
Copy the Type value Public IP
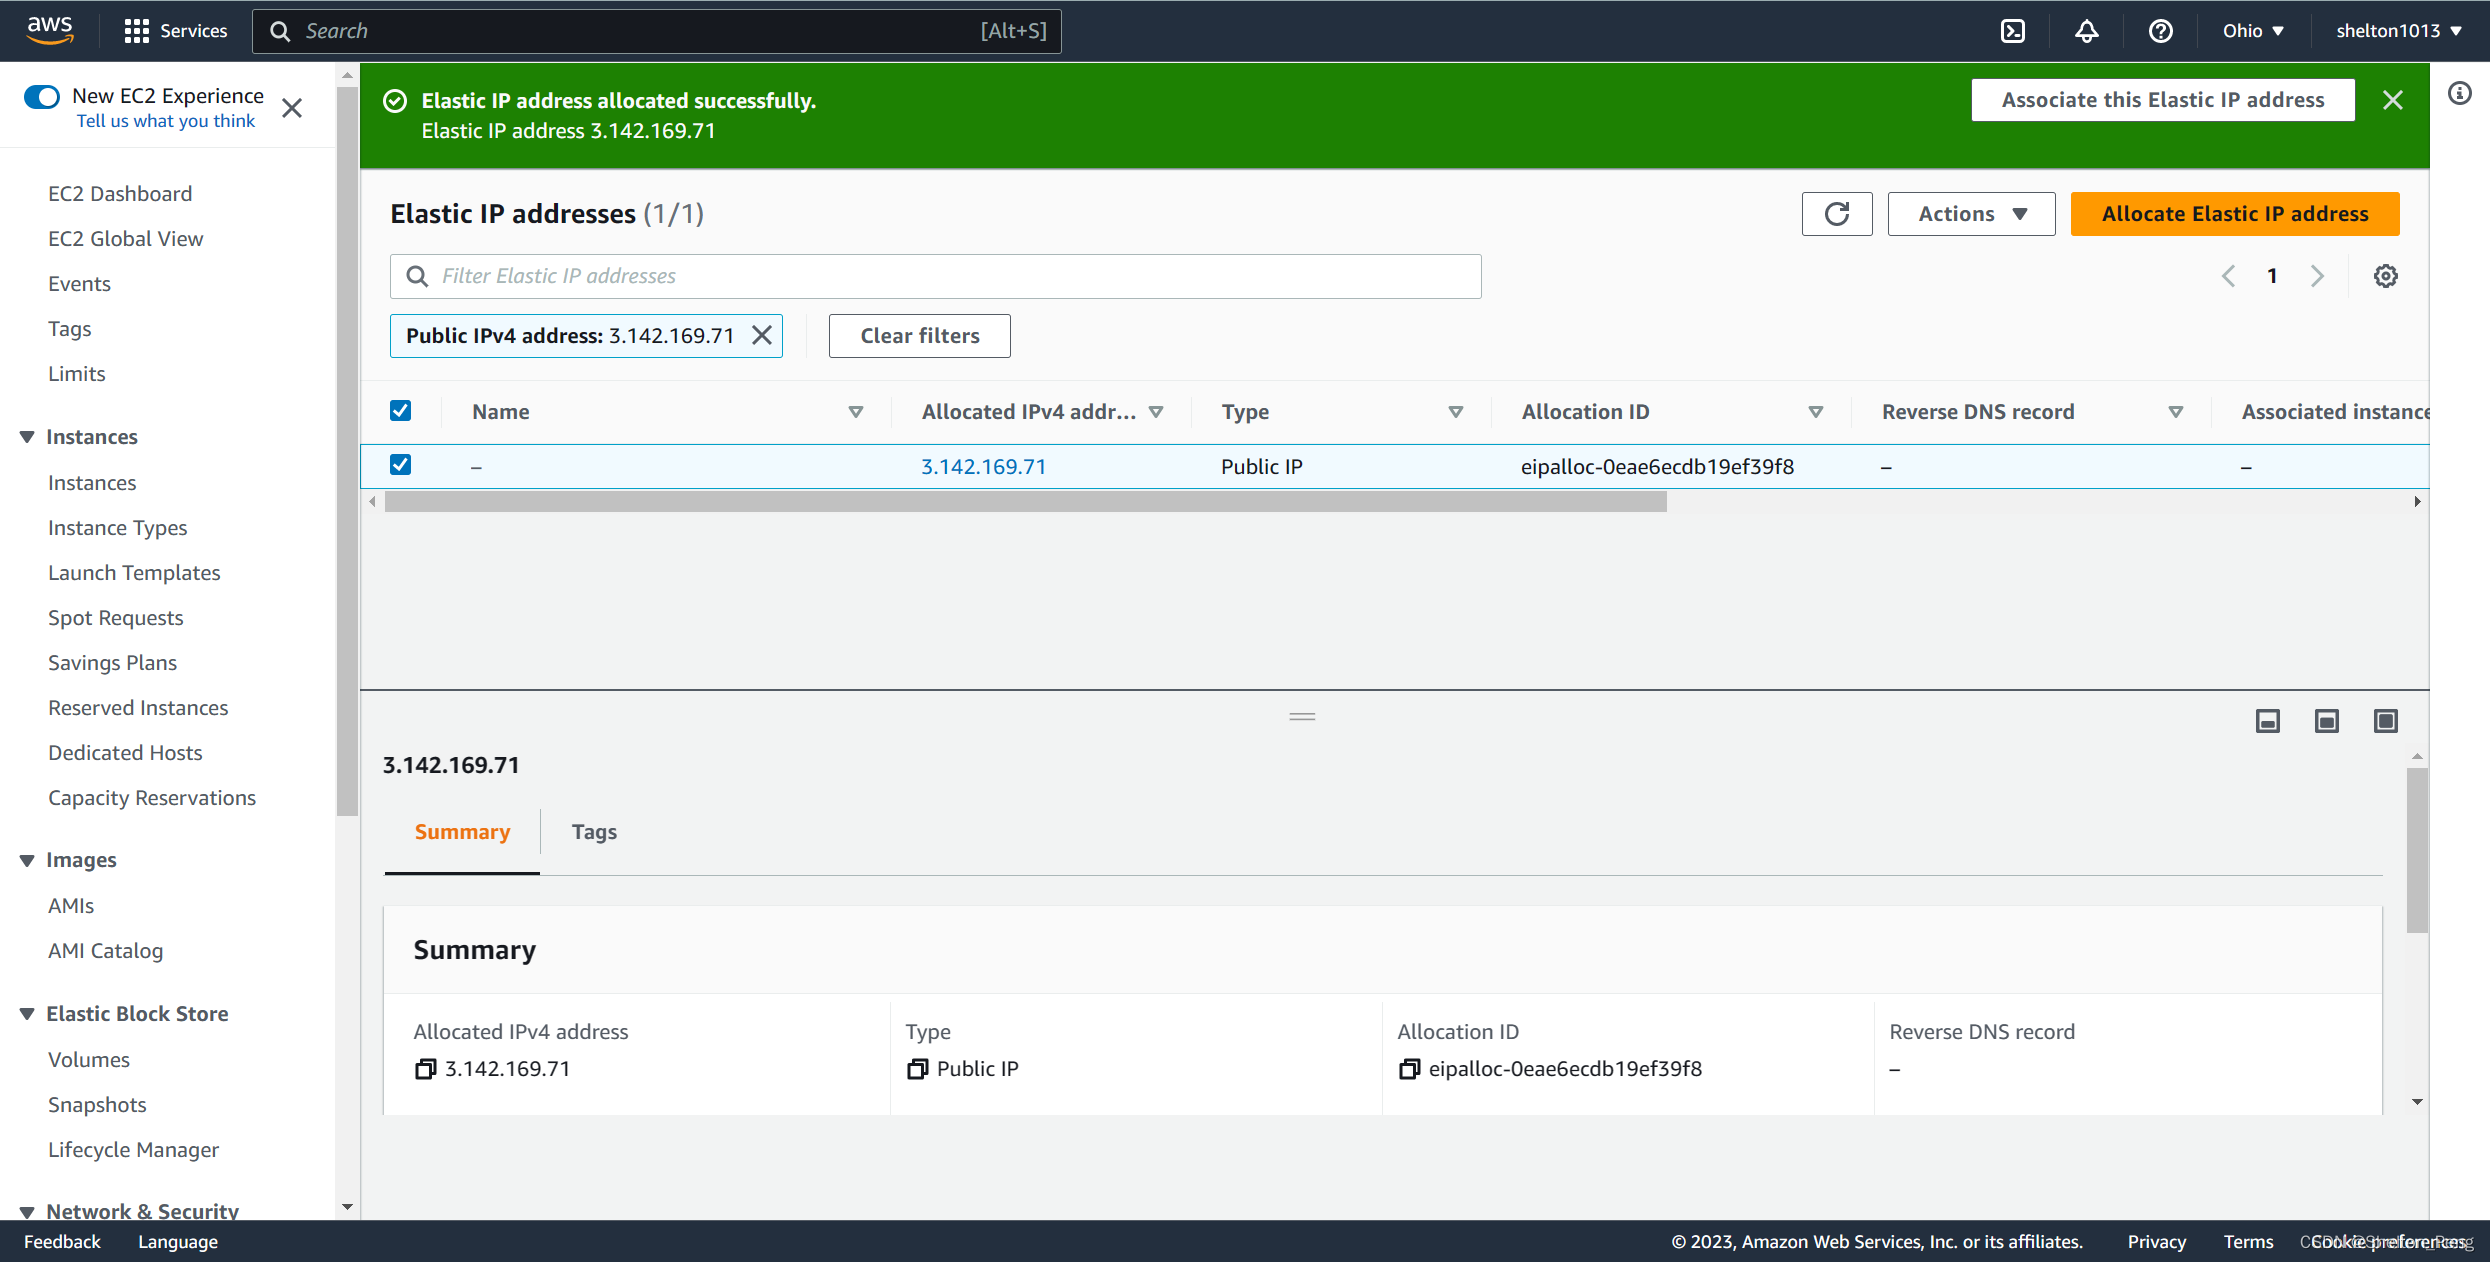pyautogui.click(x=917, y=1069)
